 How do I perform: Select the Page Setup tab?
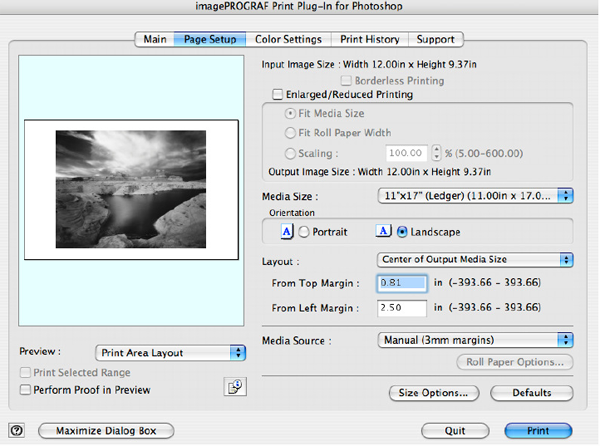(210, 39)
